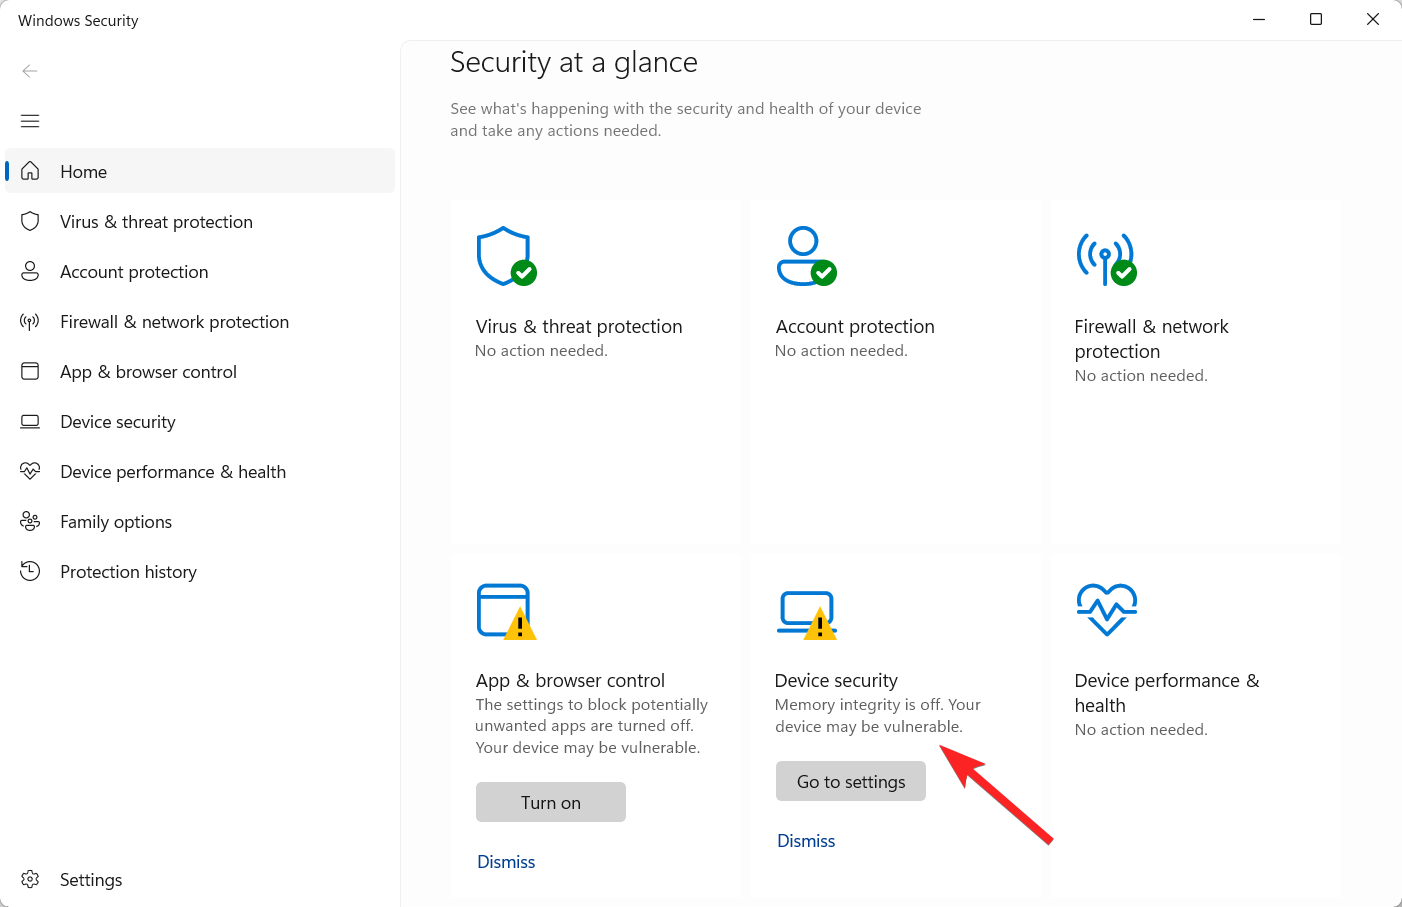Select the warning icon on the Device security tile
This screenshot has height=907, width=1402.
point(820,623)
